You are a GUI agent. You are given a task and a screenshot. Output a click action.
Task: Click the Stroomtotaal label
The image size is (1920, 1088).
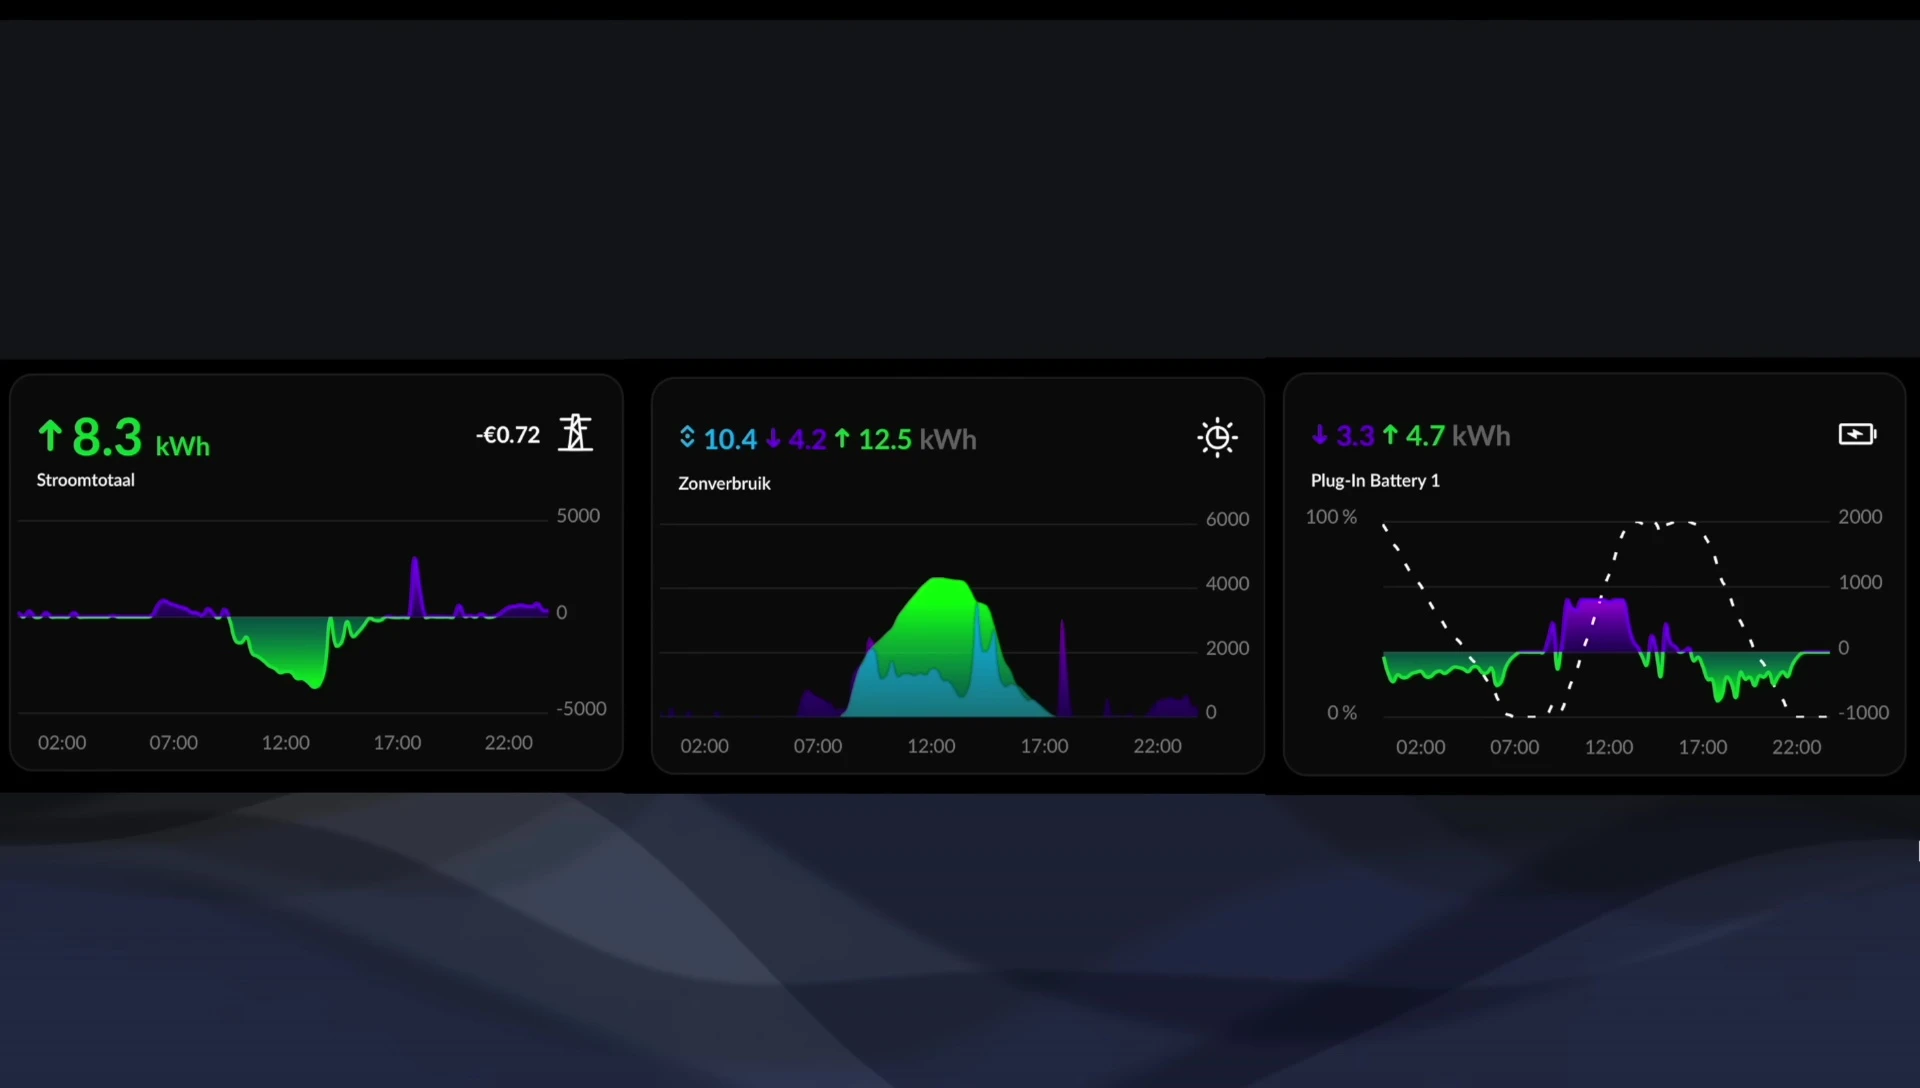pos(86,480)
